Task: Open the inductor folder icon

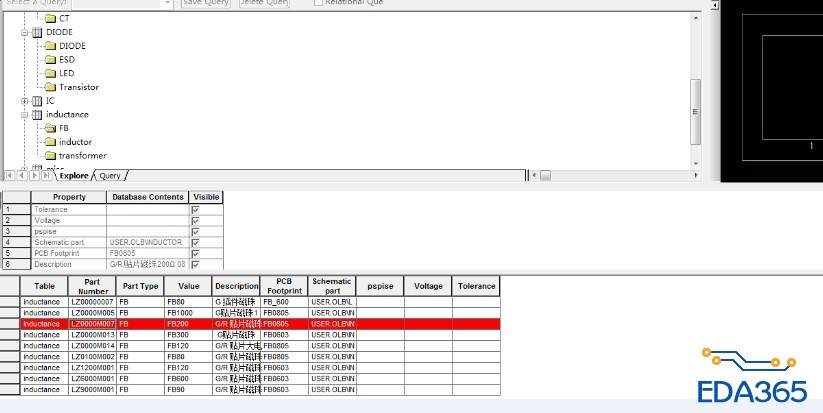Action: [x=50, y=142]
